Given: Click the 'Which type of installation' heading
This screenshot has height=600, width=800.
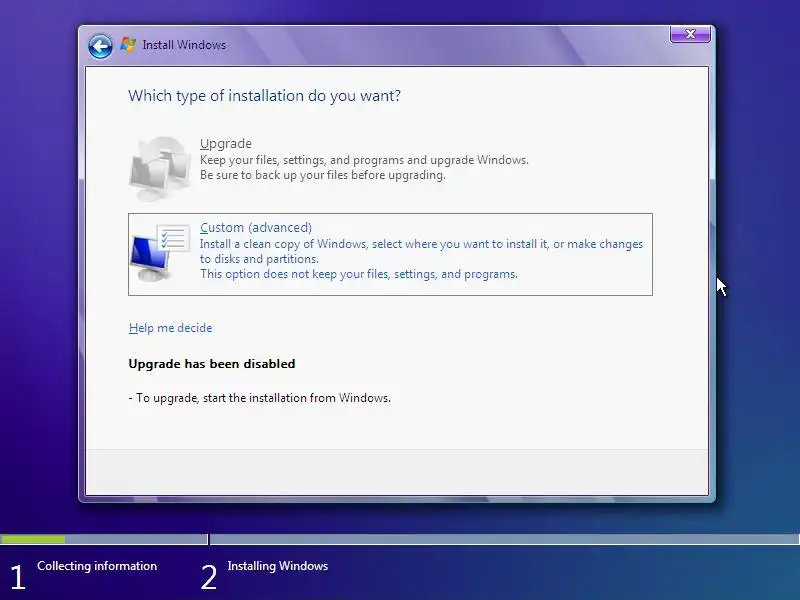Looking at the screenshot, I should click(264, 96).
